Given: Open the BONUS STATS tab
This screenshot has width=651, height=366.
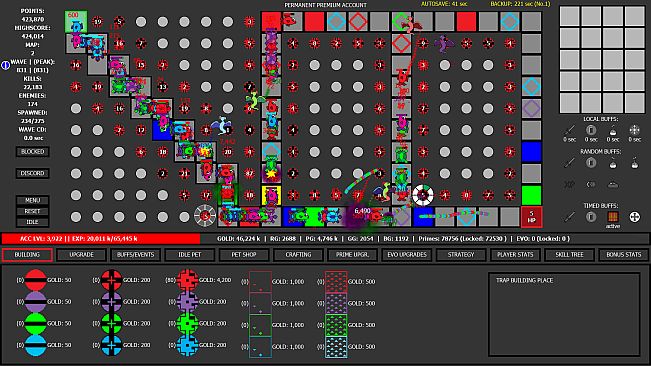Looking at the screenshot, I should tap(624, 255).
